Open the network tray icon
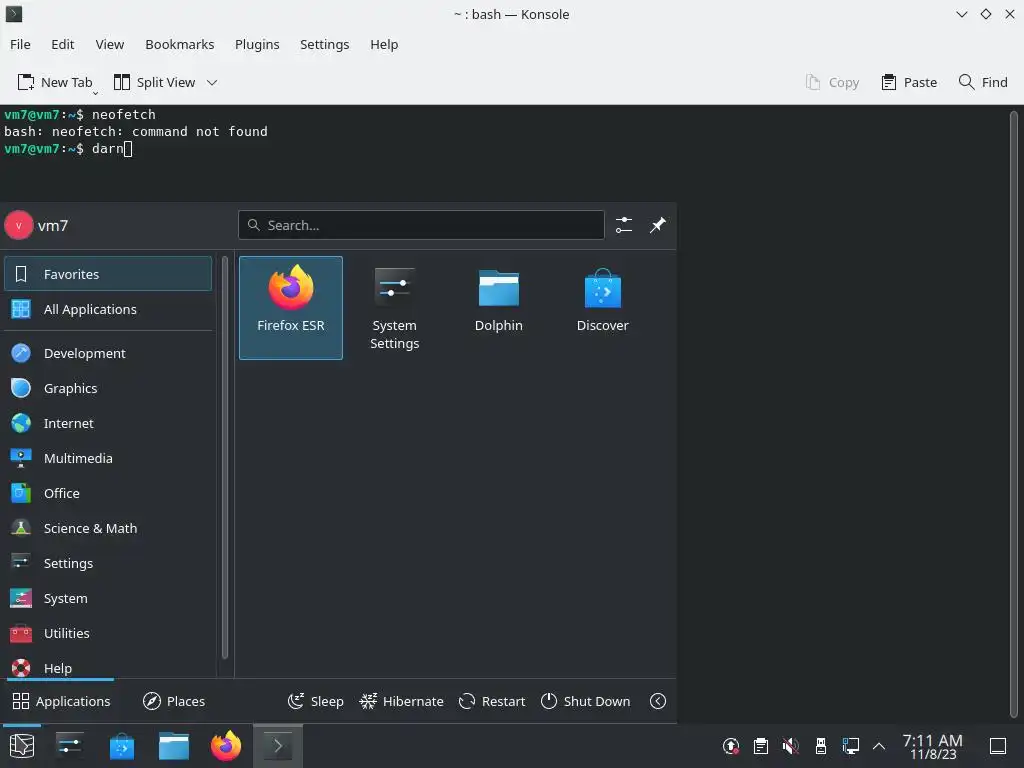The width and height of the screenshot is (1024, 768). point(850,746)
